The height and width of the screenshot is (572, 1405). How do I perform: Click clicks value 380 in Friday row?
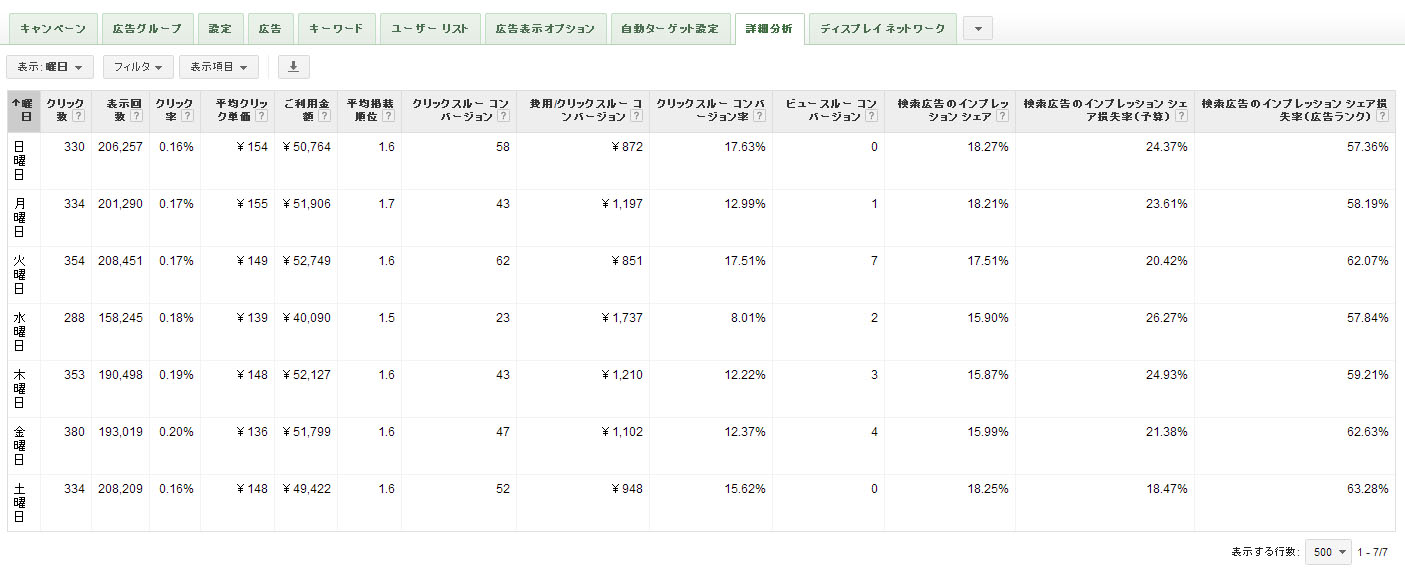[x=74, y=432]
